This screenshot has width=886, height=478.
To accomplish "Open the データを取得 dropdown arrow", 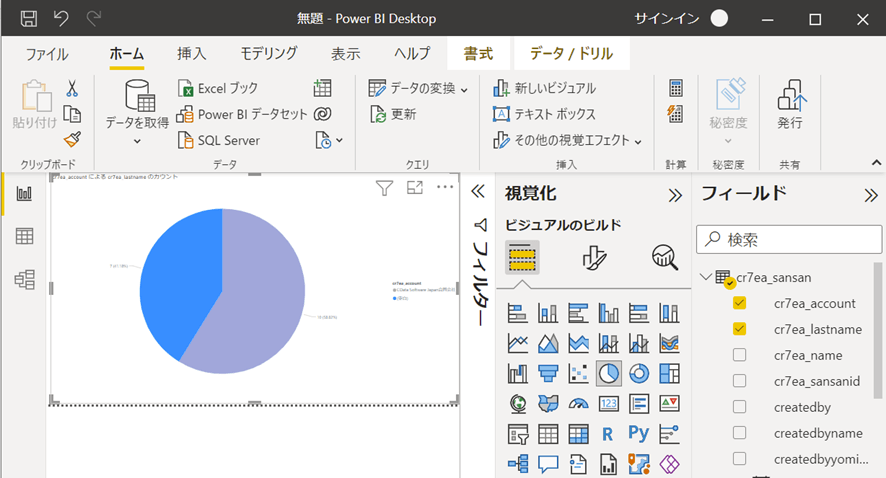I will point(137,141).
